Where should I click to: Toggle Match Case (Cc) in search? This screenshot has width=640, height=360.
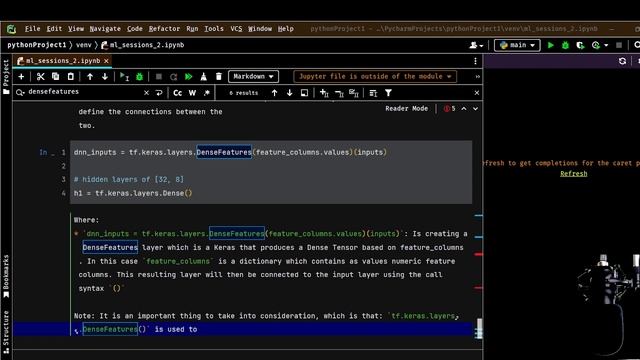click(178, 93)
